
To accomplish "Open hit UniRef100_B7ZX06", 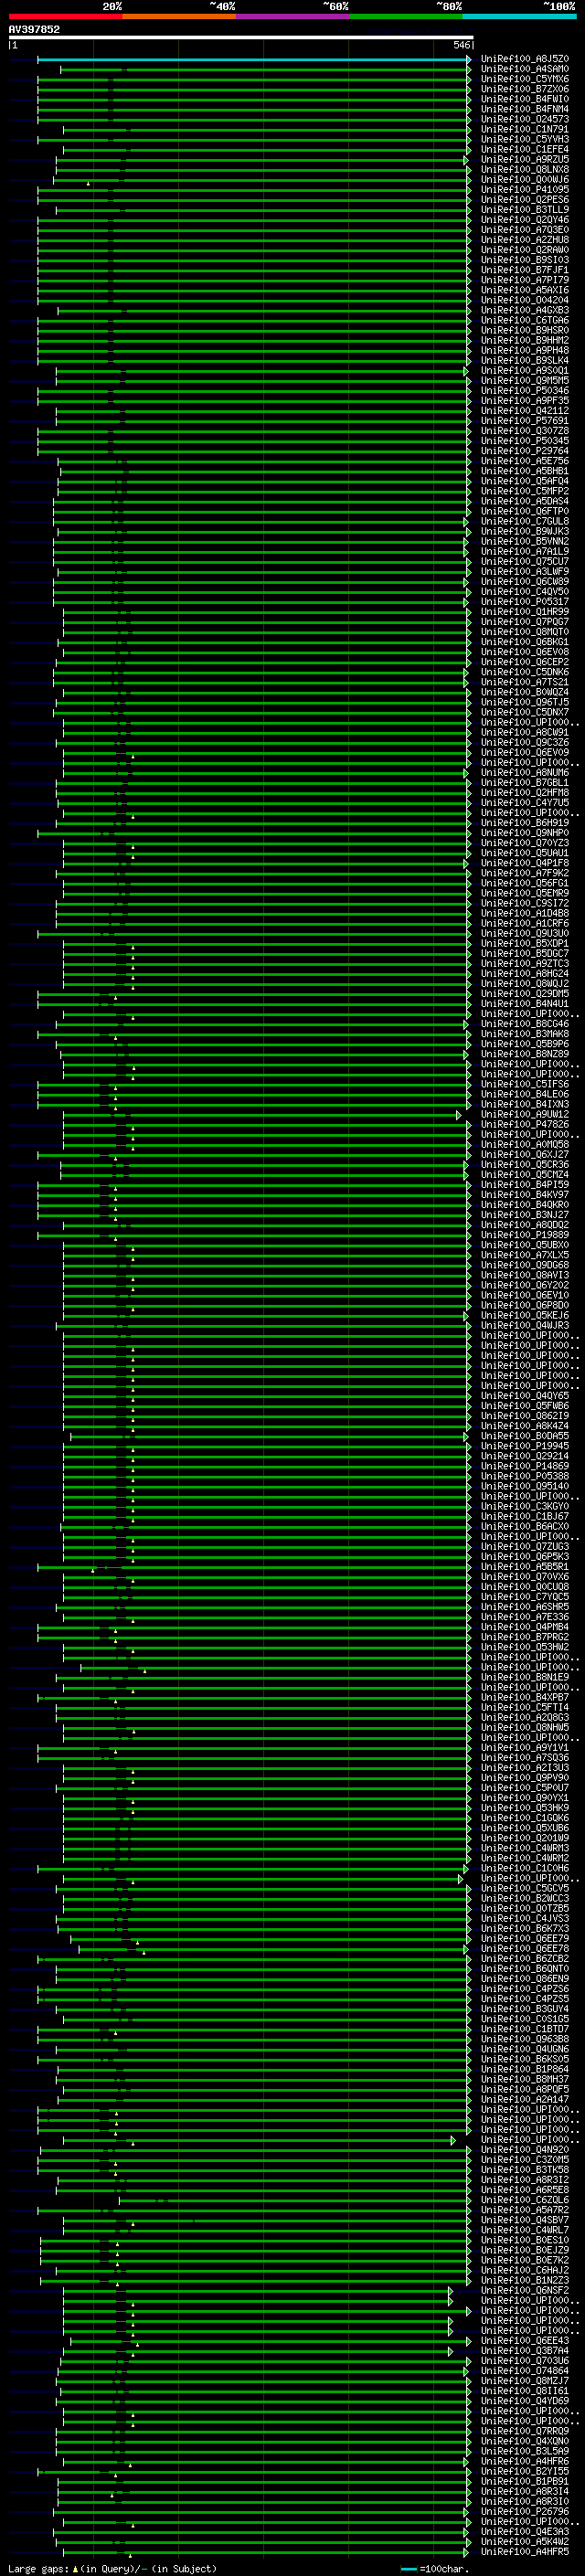I will click(525, 89).
